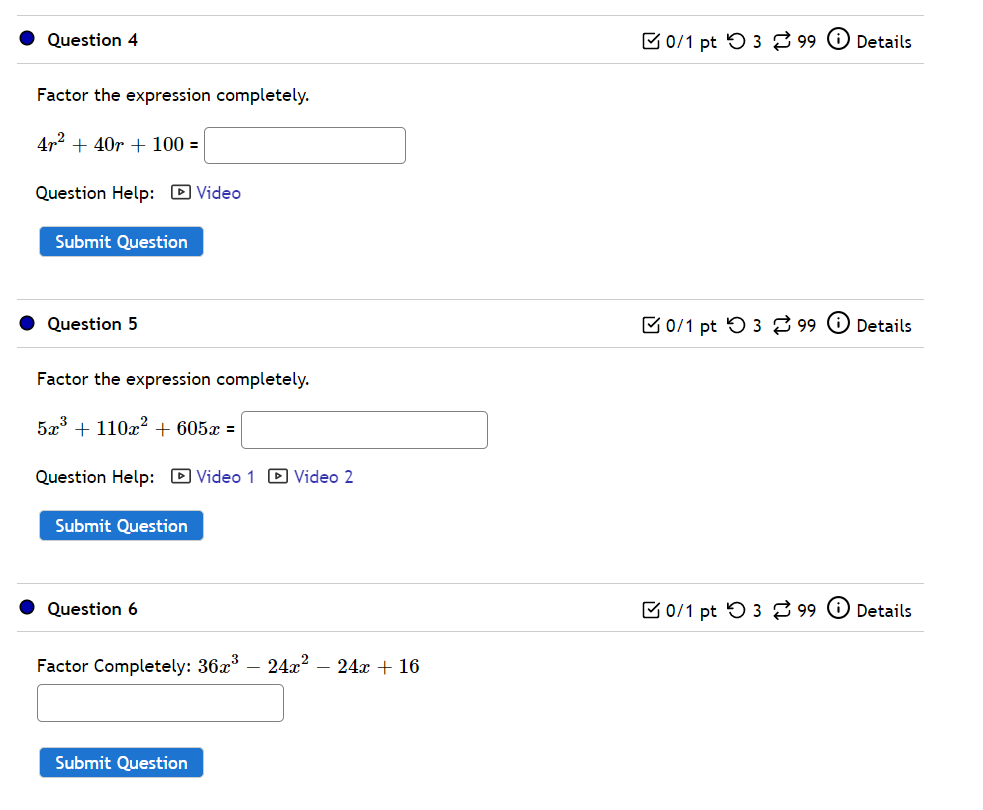Open the info icon next to Question 4 Details
Image resolution: width=983 pixels, height=810 pixels.
pyautogui.click(x=838, y=40)
